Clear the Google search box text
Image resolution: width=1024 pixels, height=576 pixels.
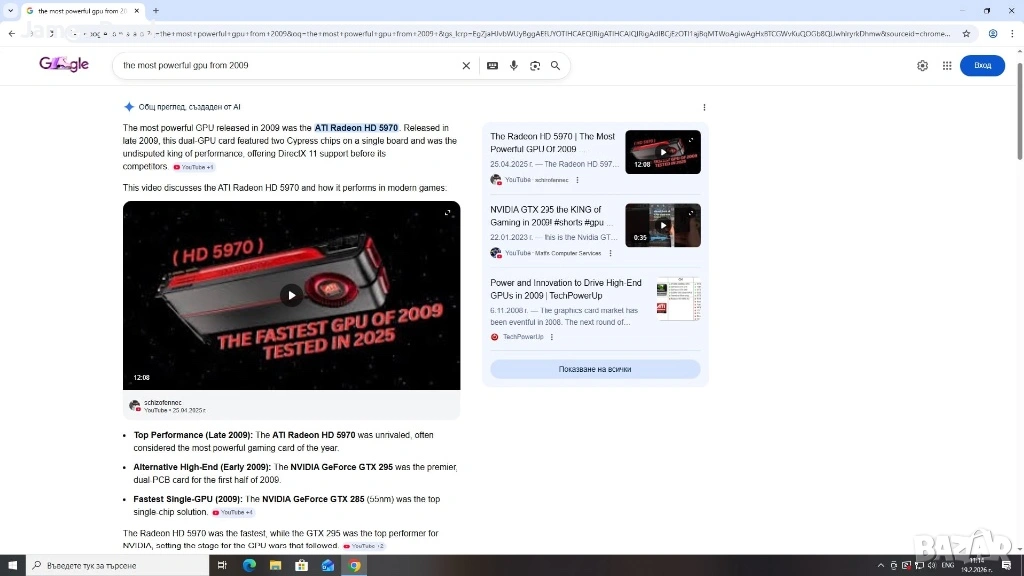point(466,66)
